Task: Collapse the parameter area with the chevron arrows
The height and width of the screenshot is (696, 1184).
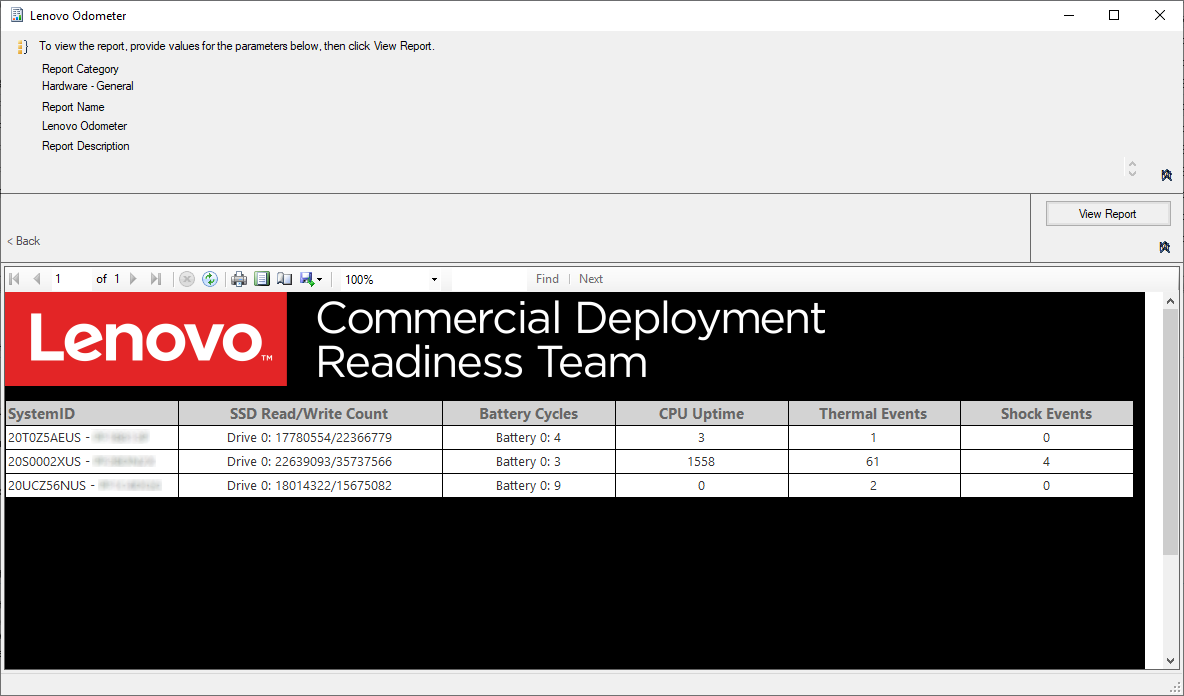Action: coord(1132,168)
